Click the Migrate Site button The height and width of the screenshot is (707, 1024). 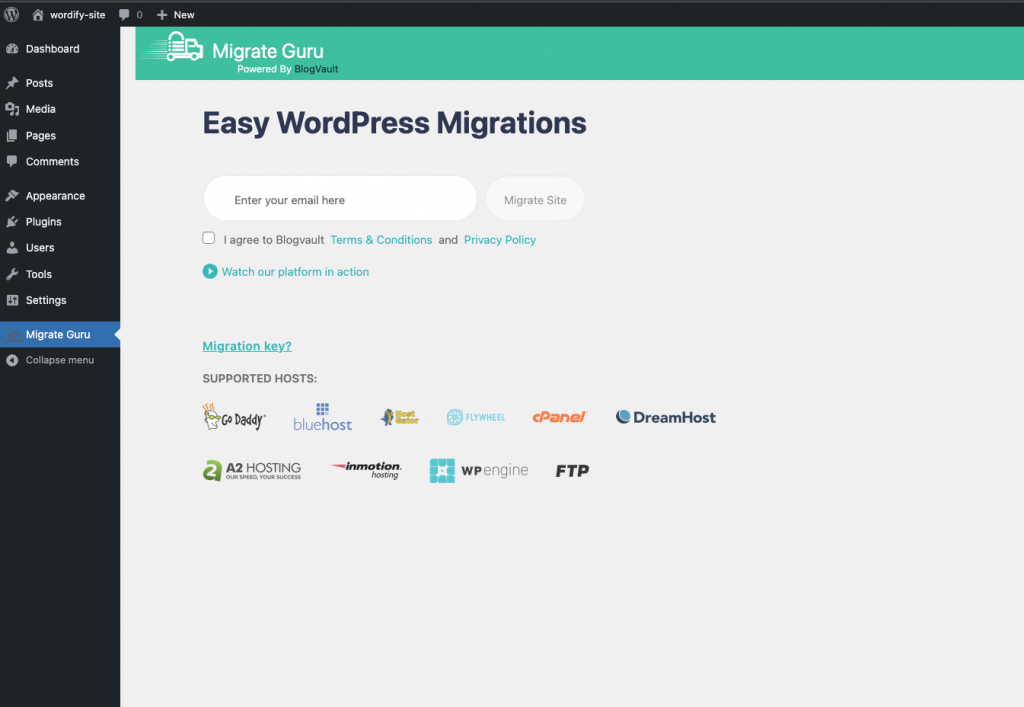[535, 198]
